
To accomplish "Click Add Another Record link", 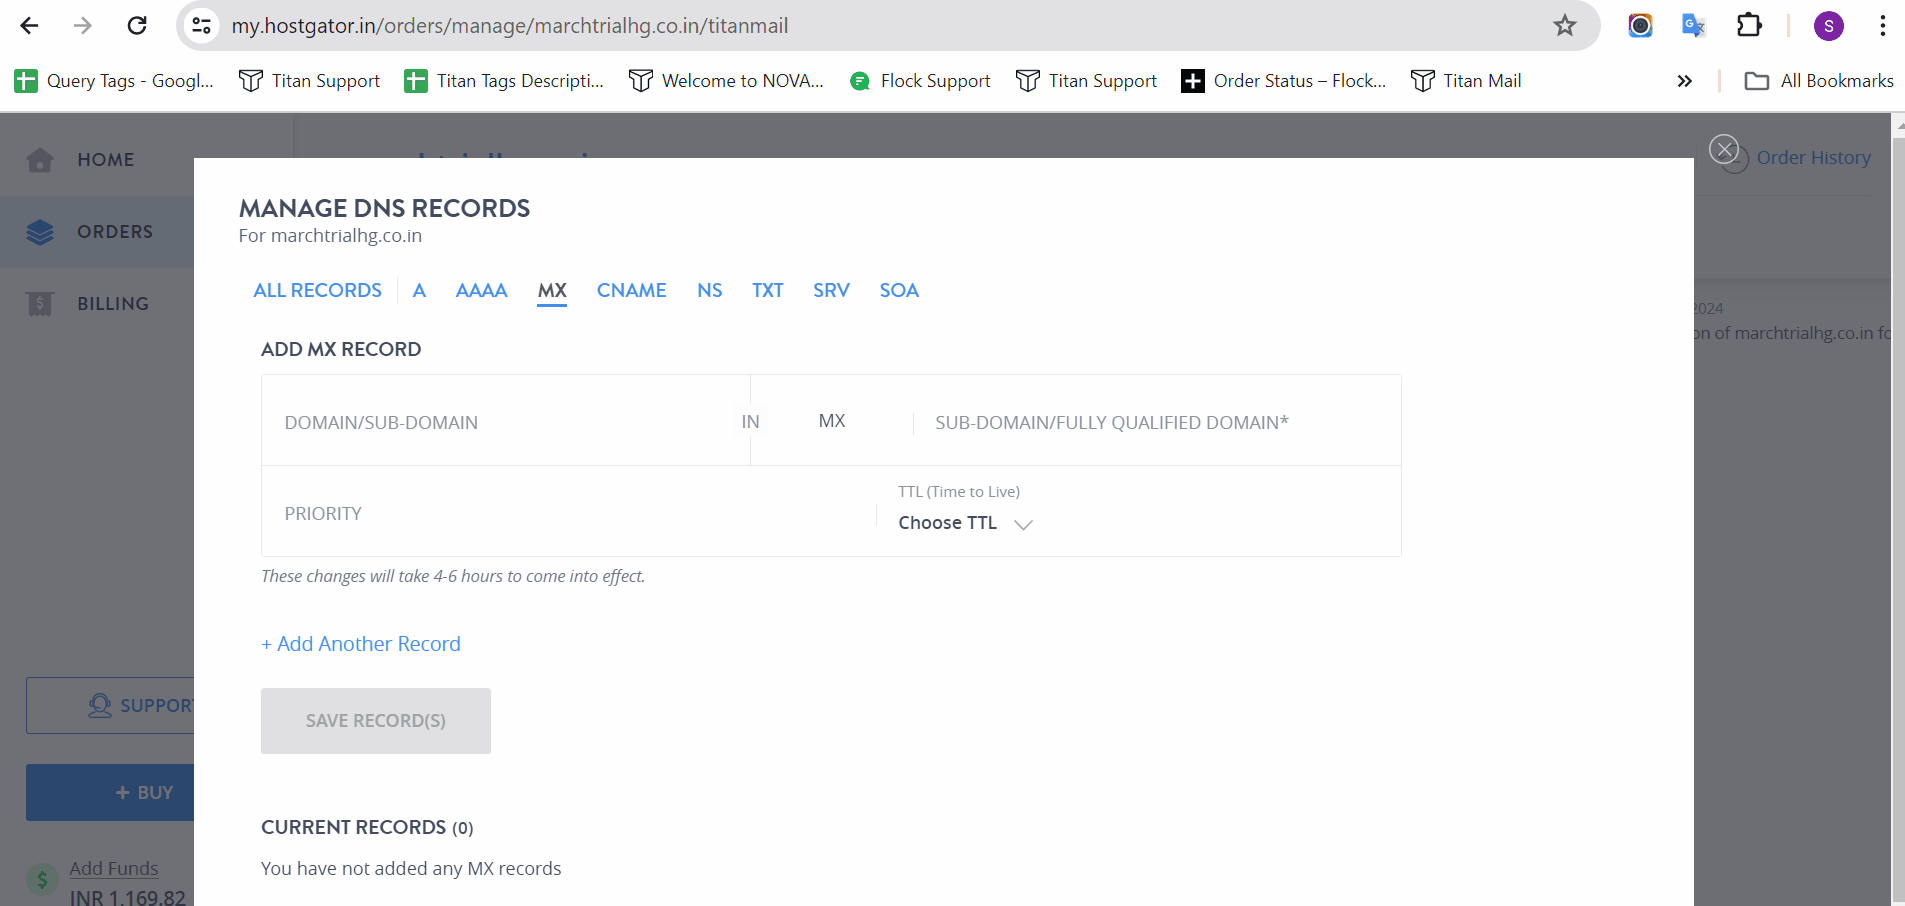I will click(x=361, y=644).
